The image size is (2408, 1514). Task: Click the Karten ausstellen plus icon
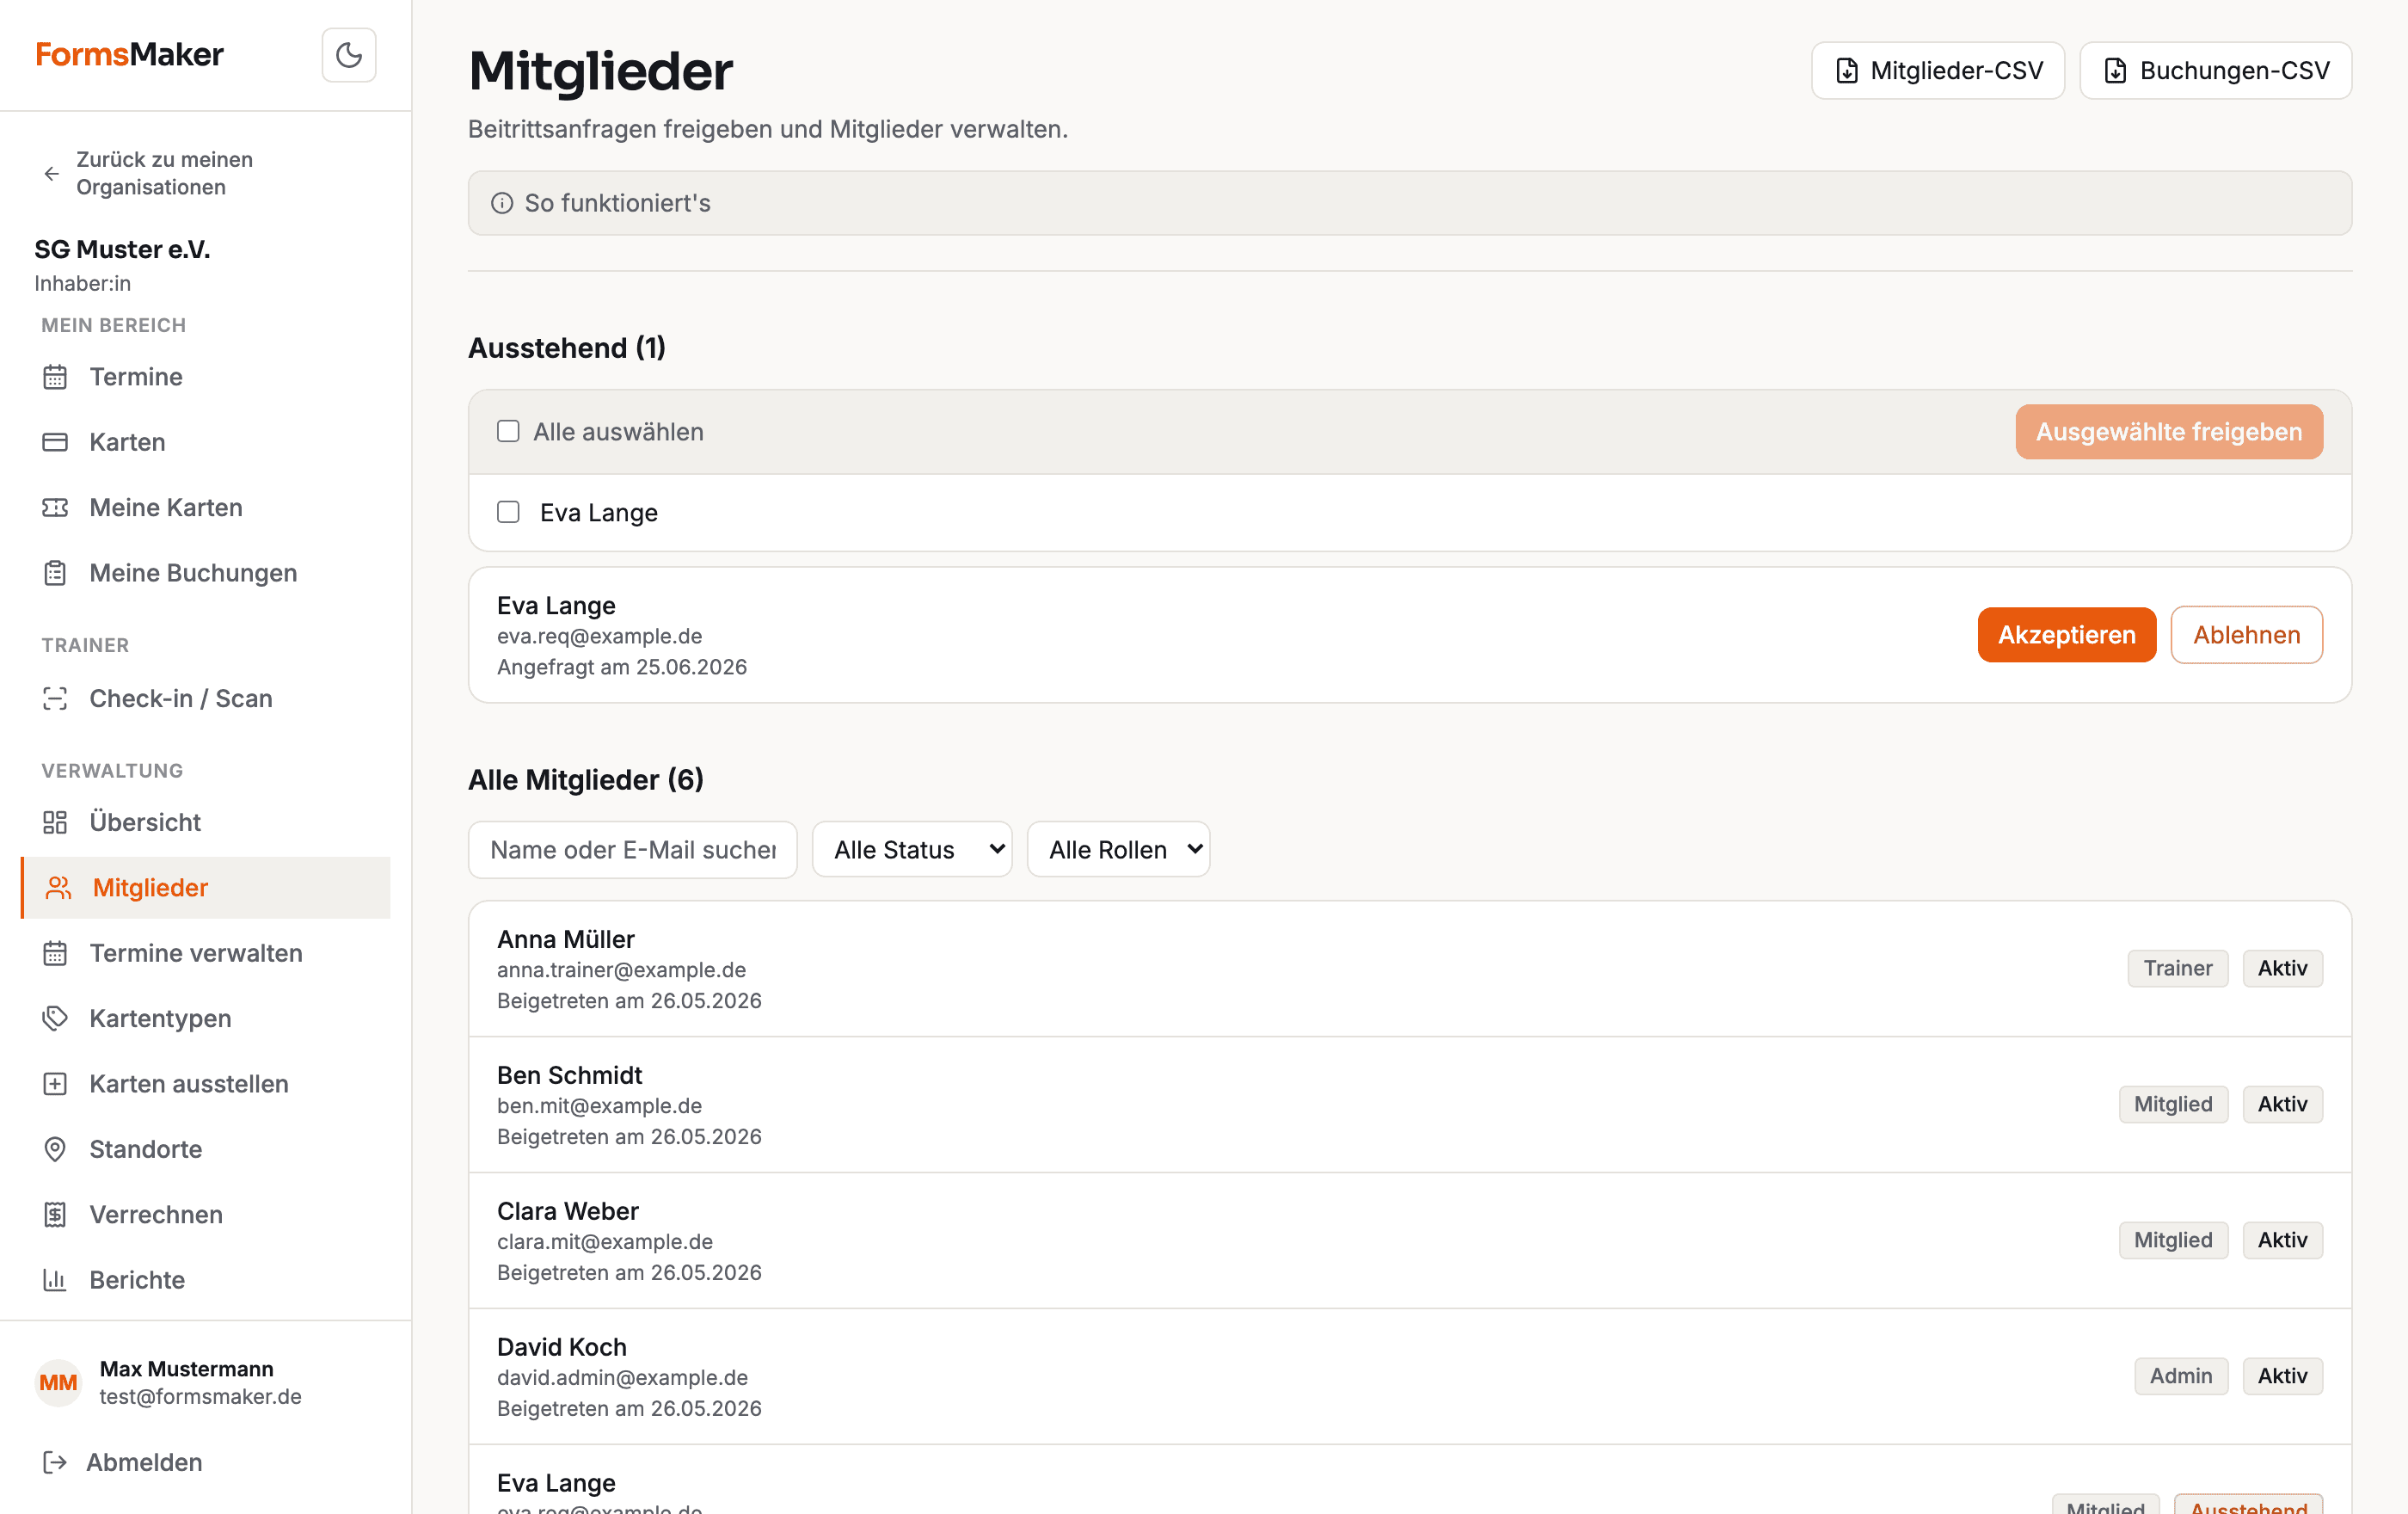coord(55,1084)
